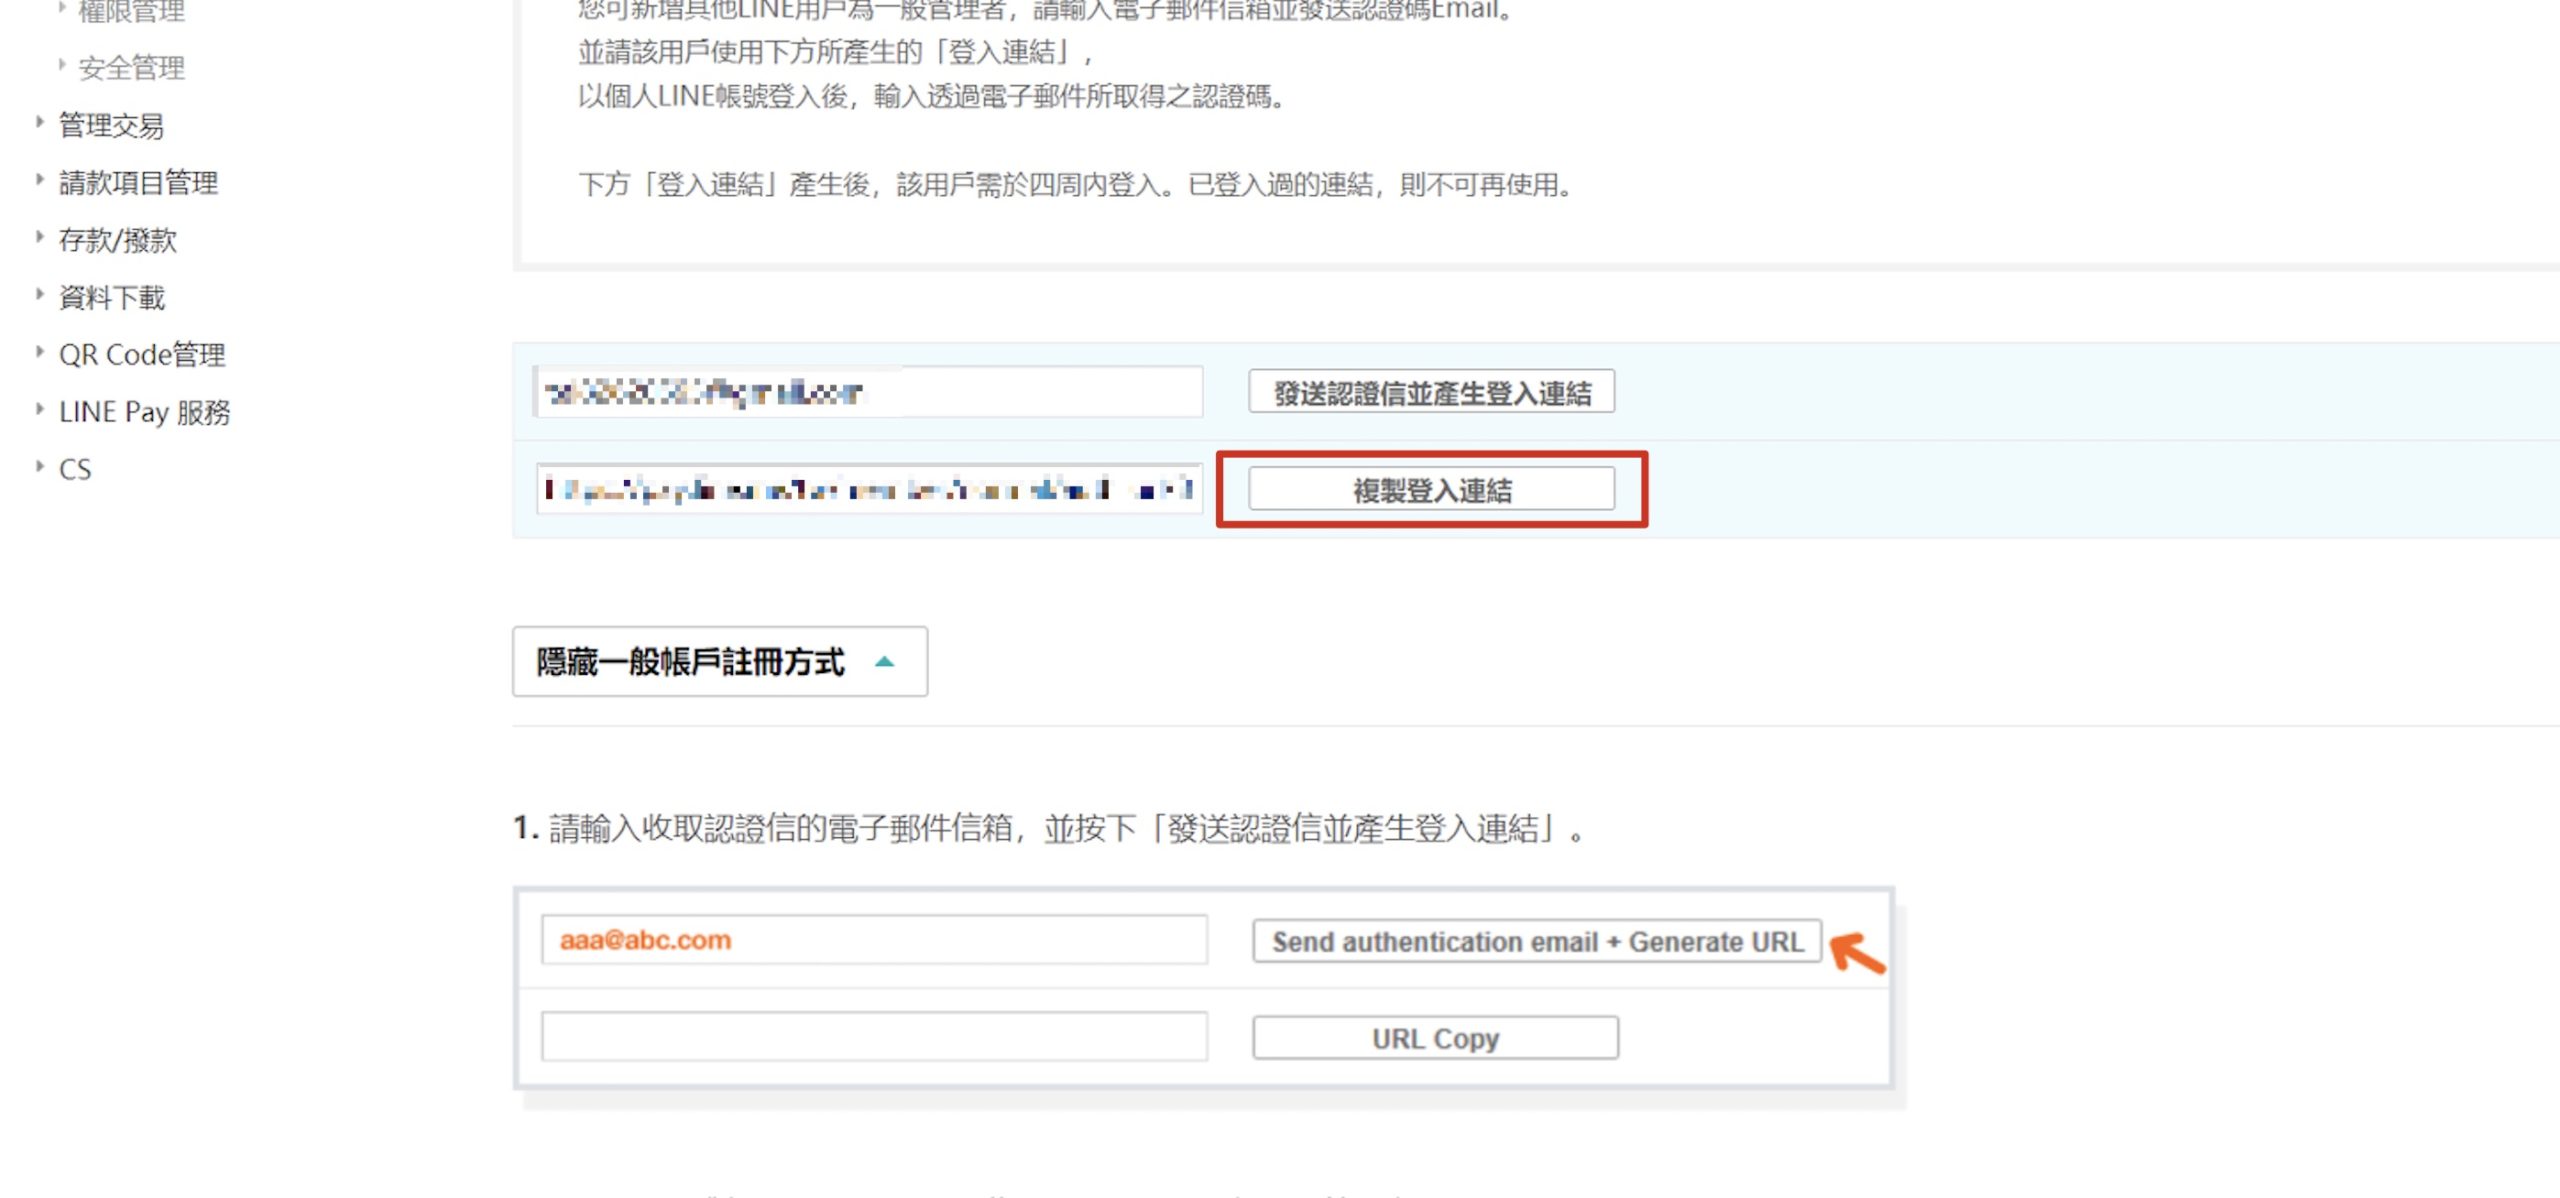Click the aaa@abc.com example email field
Screen dimensions: 2560x1198
pyautogui.click(x=874, y=940)
